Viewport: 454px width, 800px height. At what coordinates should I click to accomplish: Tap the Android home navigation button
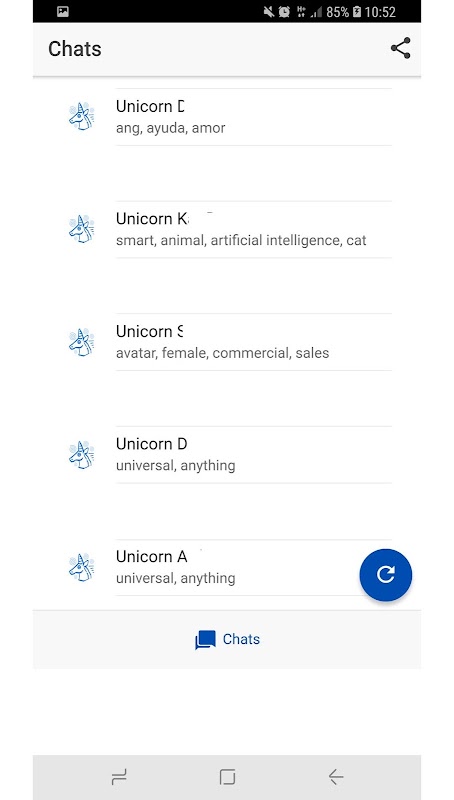coord(228,777)
